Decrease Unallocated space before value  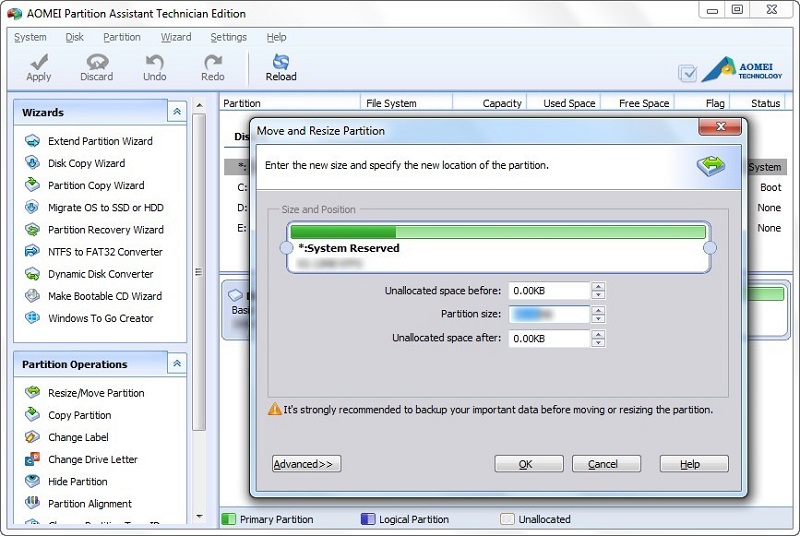pyautogui.click(x=598, y=295)
